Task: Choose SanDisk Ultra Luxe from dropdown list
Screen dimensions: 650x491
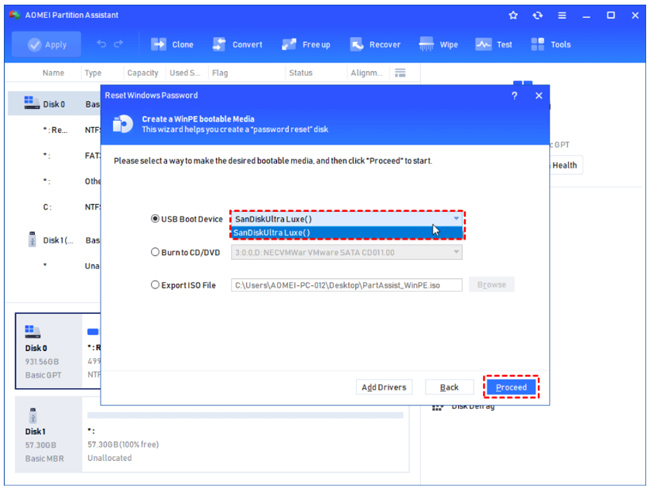Action: coord(347,233)
